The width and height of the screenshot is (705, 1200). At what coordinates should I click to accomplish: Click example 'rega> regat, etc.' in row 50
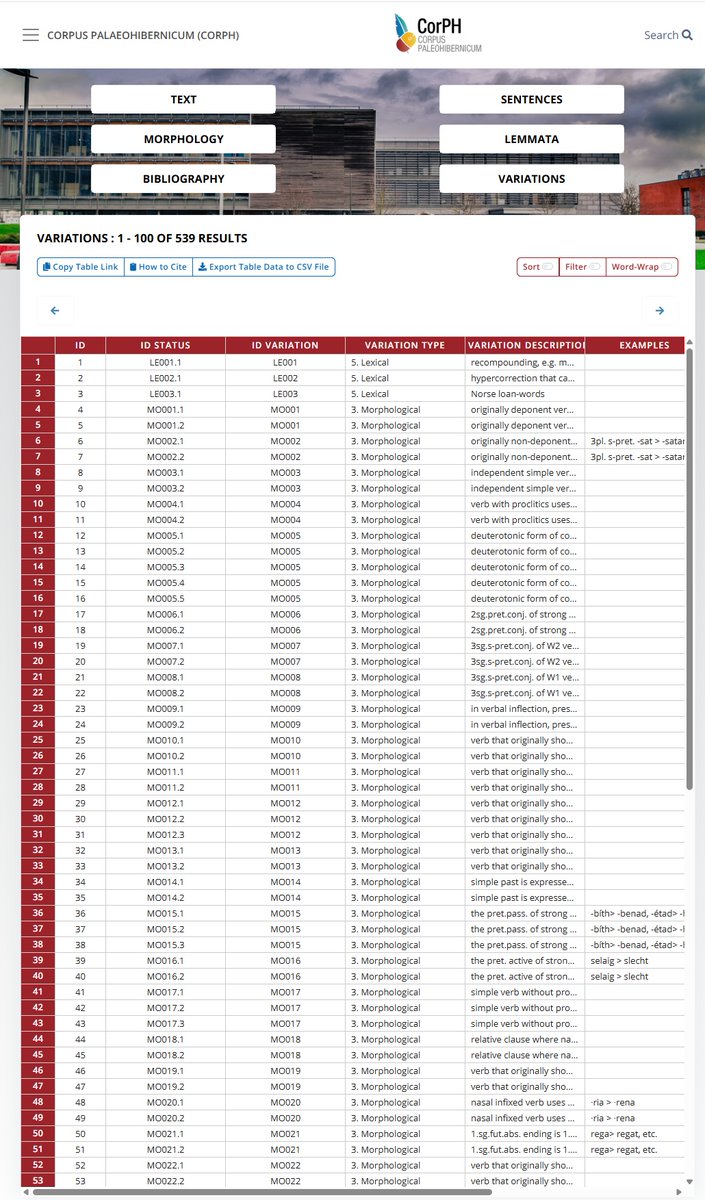(635, 1134)
